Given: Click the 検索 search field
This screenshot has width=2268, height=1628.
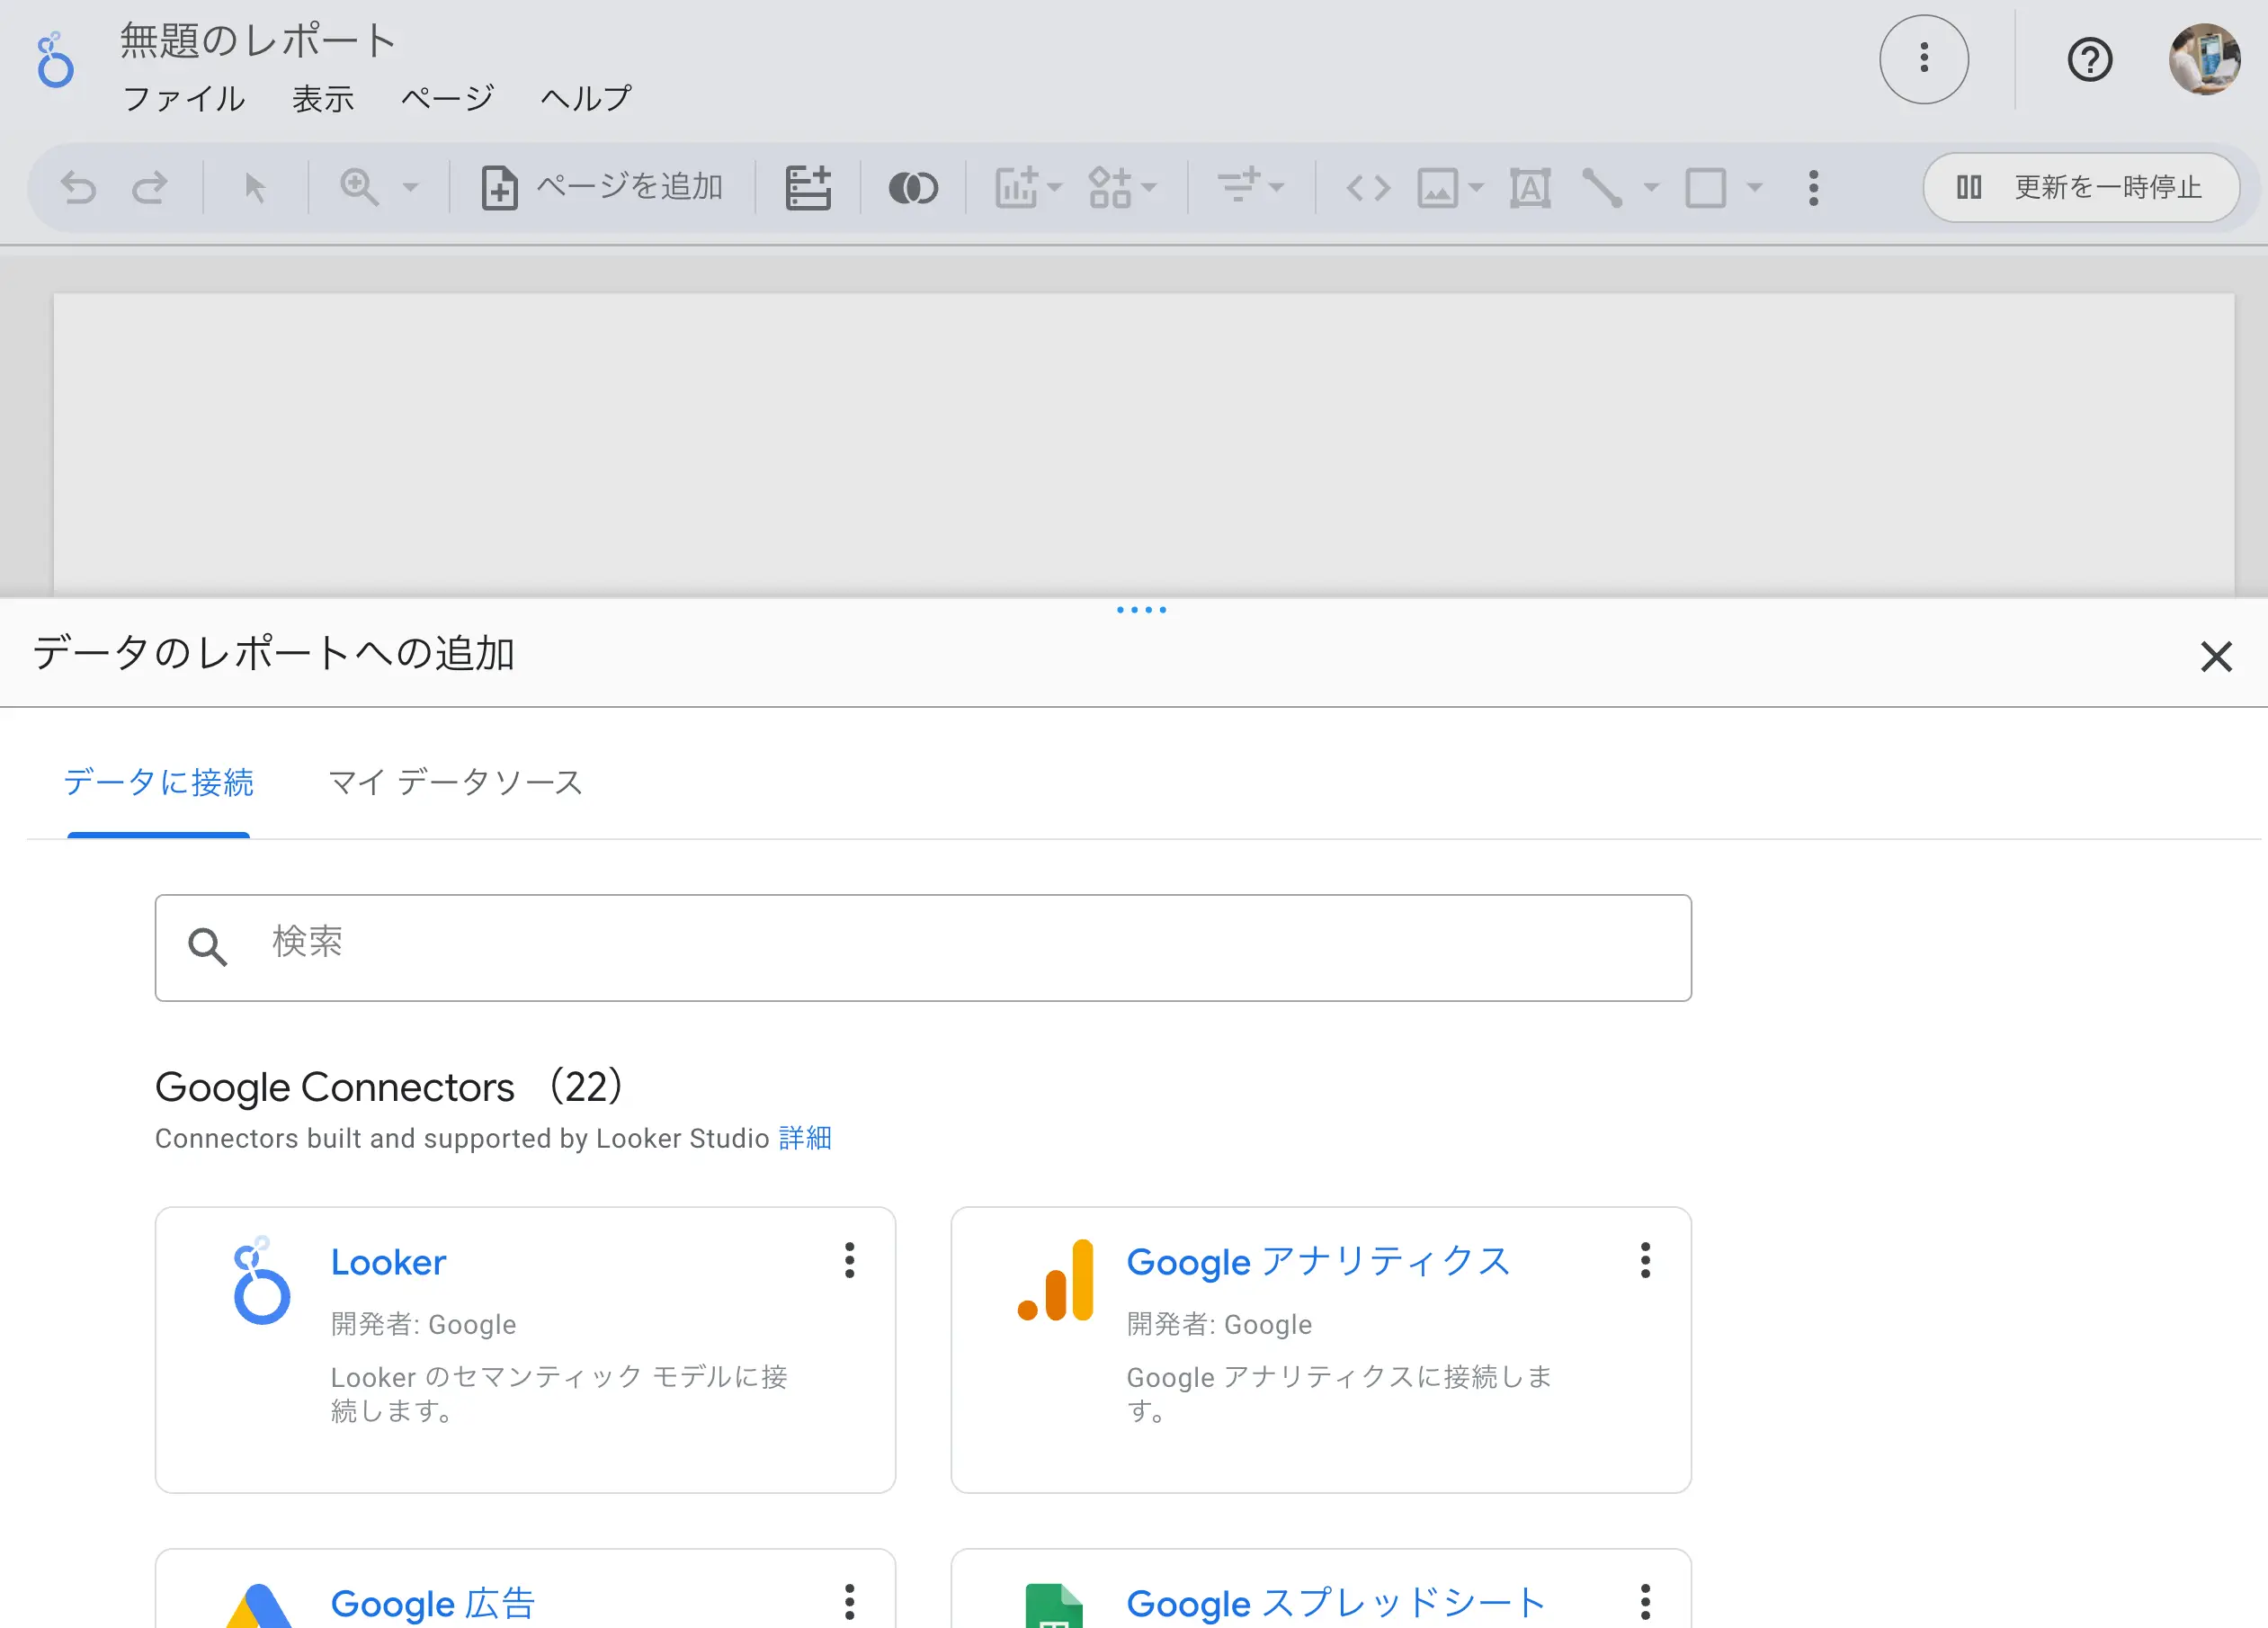Looking at the screenshot, I should 923,947.
